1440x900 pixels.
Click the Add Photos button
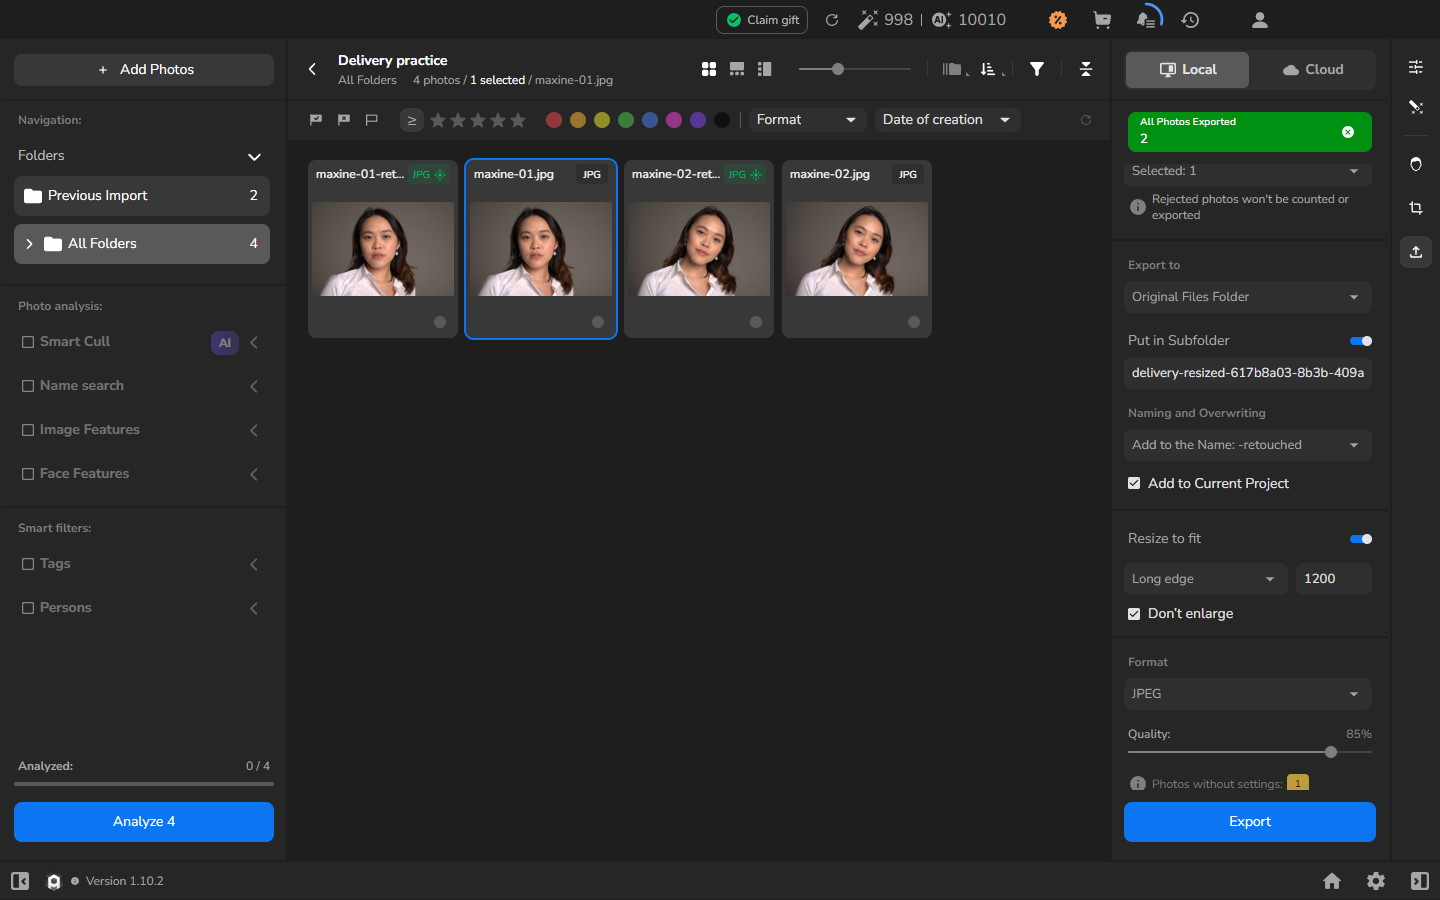144,70
